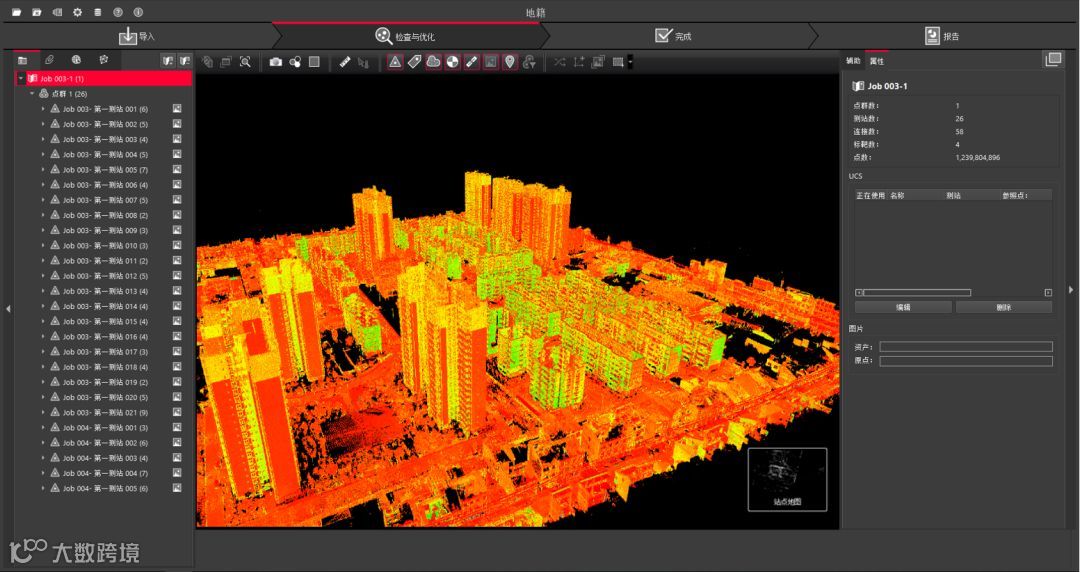Collapse the 点群 1 (26) group

coord(32,93)
